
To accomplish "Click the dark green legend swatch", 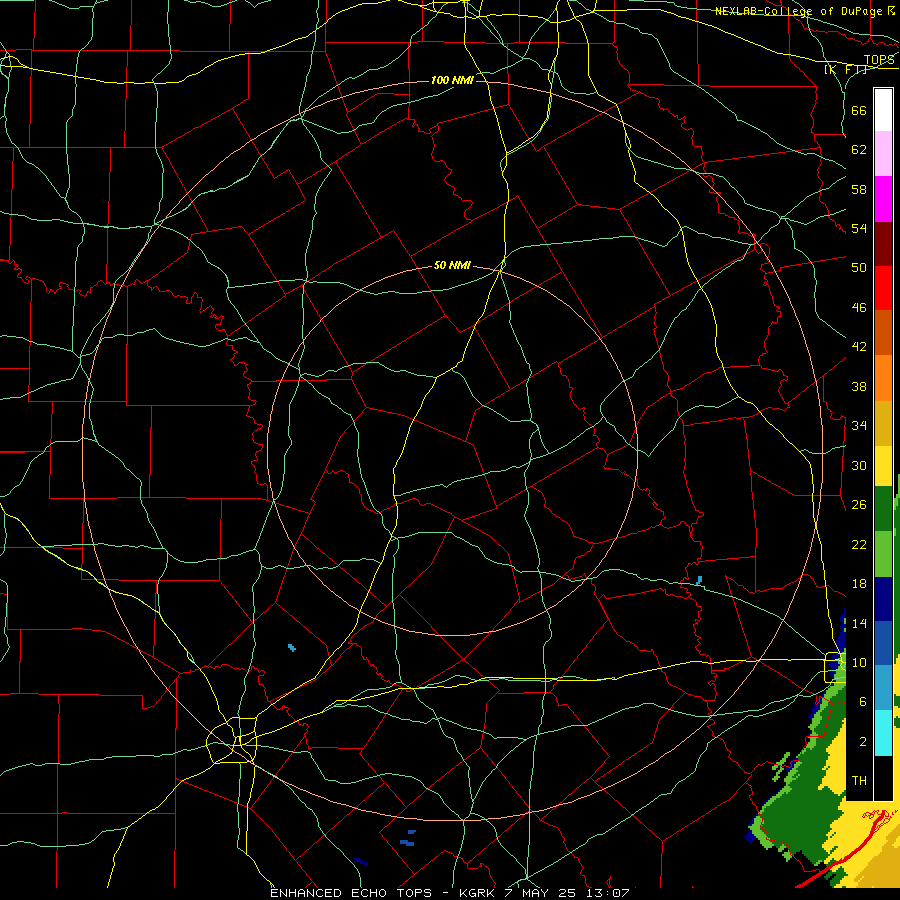I will pyautogui.click(x=883, y=509).
